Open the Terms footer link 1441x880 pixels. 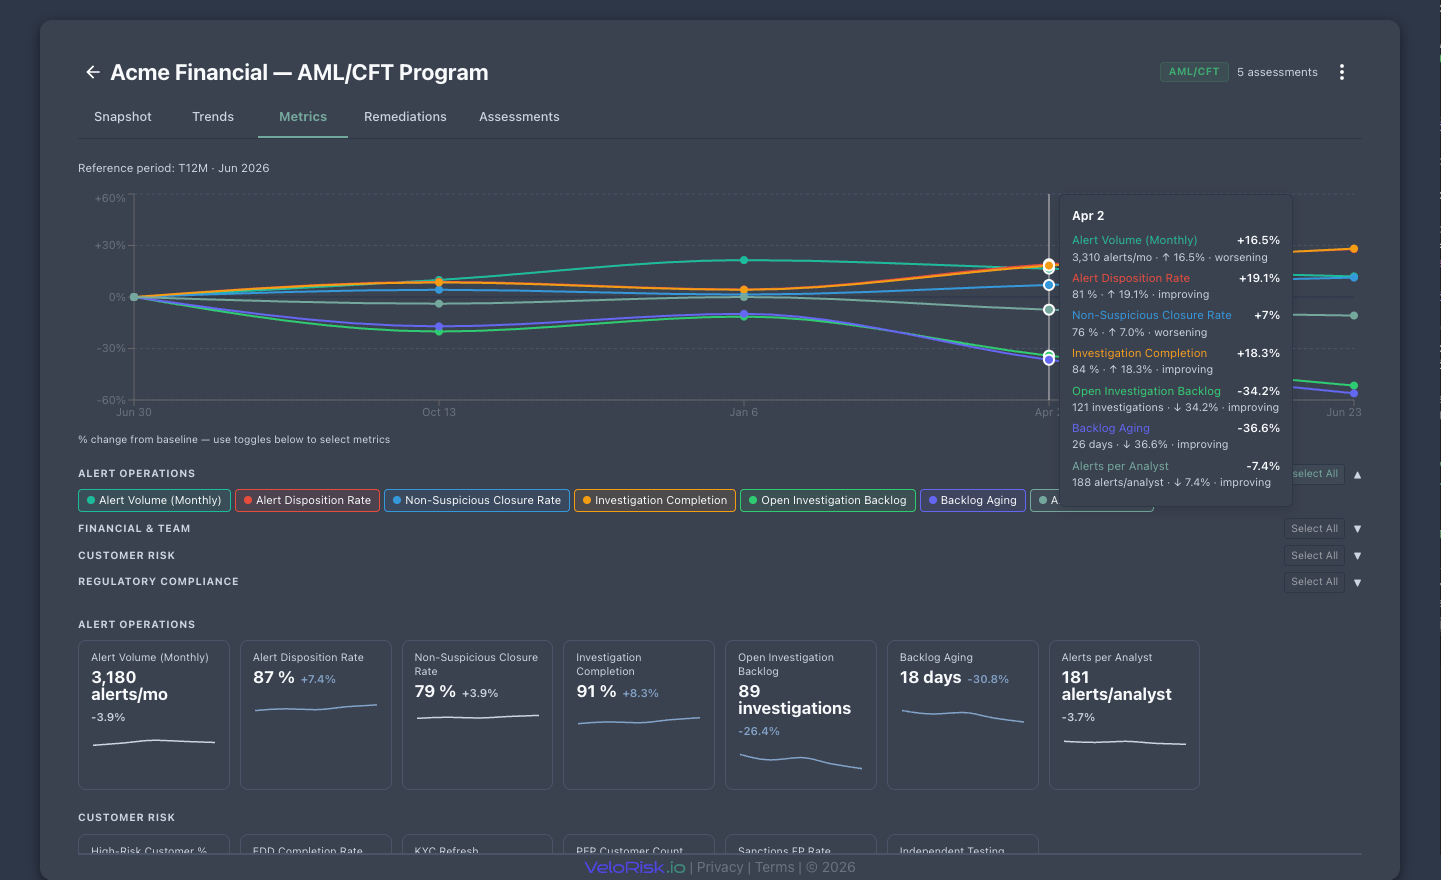[x=775, y=867]
